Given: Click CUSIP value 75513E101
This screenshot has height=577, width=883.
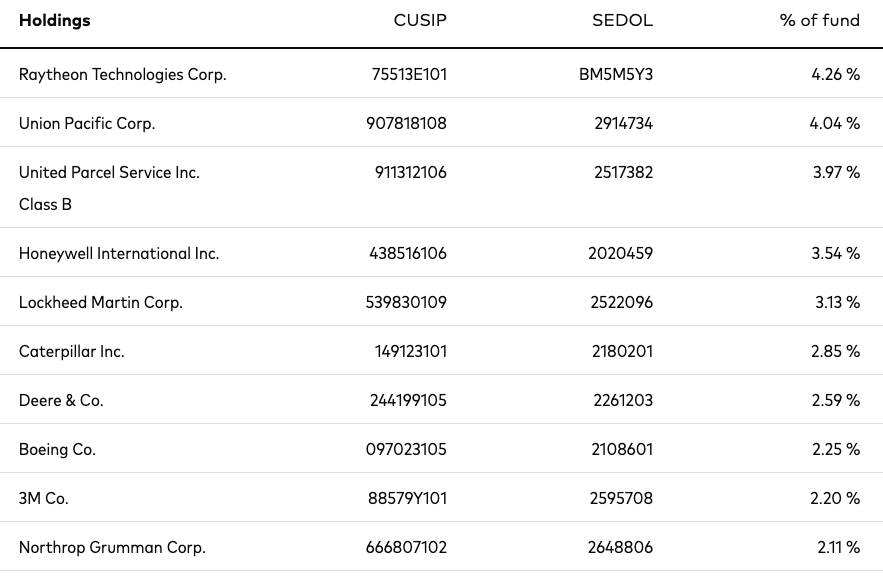Looking at the screenshot, I should (x=409, y=74).
